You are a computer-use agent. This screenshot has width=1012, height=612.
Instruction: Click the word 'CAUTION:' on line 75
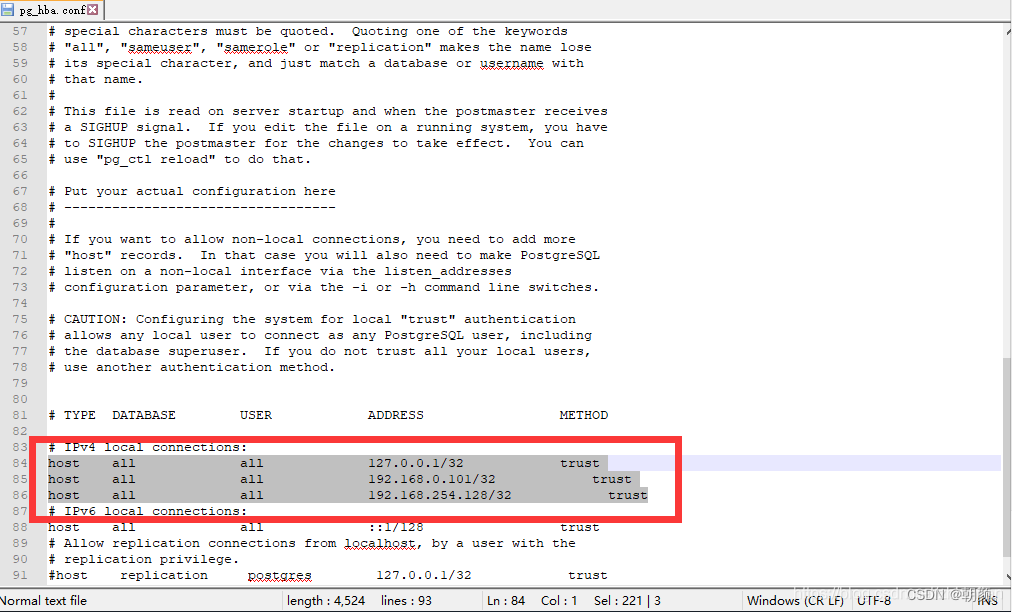96,319
